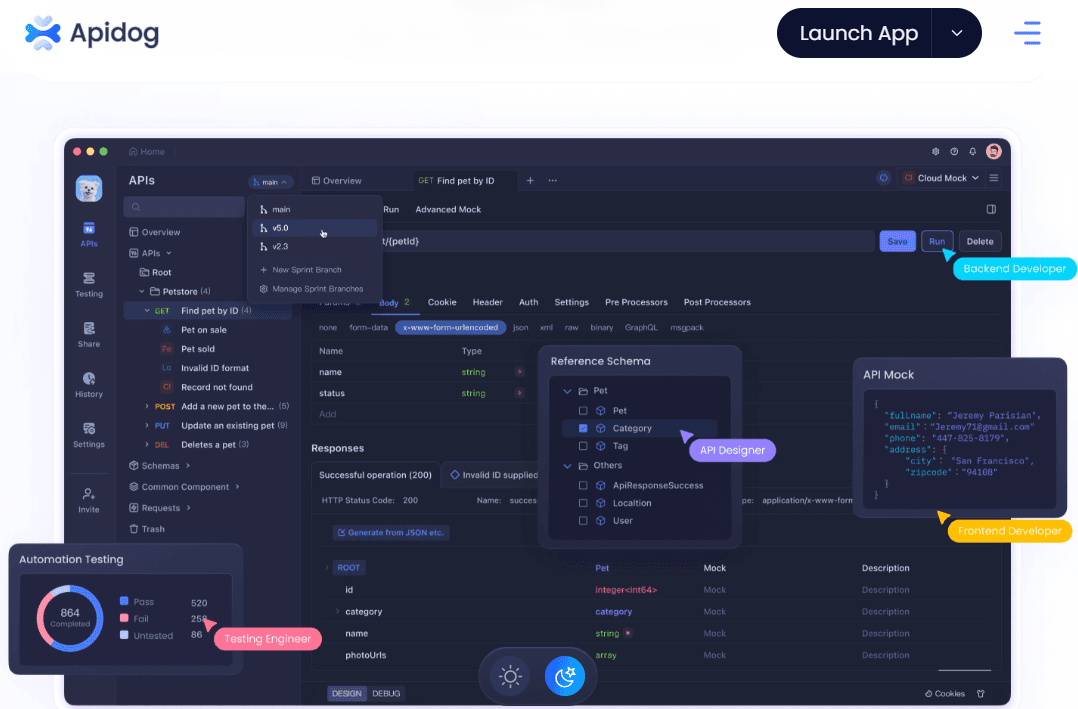The width and height of the screenshot is (1078, 709).
Task: Select the v2.3 branch
Action: [x=315, y=246]
